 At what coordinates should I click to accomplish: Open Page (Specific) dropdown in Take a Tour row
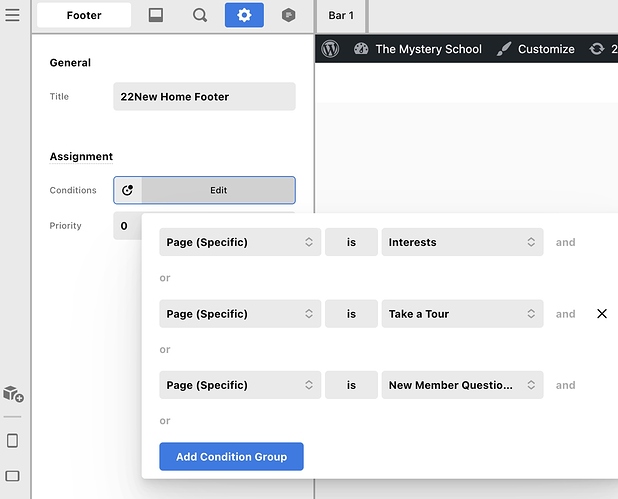(x=240, y=314)
